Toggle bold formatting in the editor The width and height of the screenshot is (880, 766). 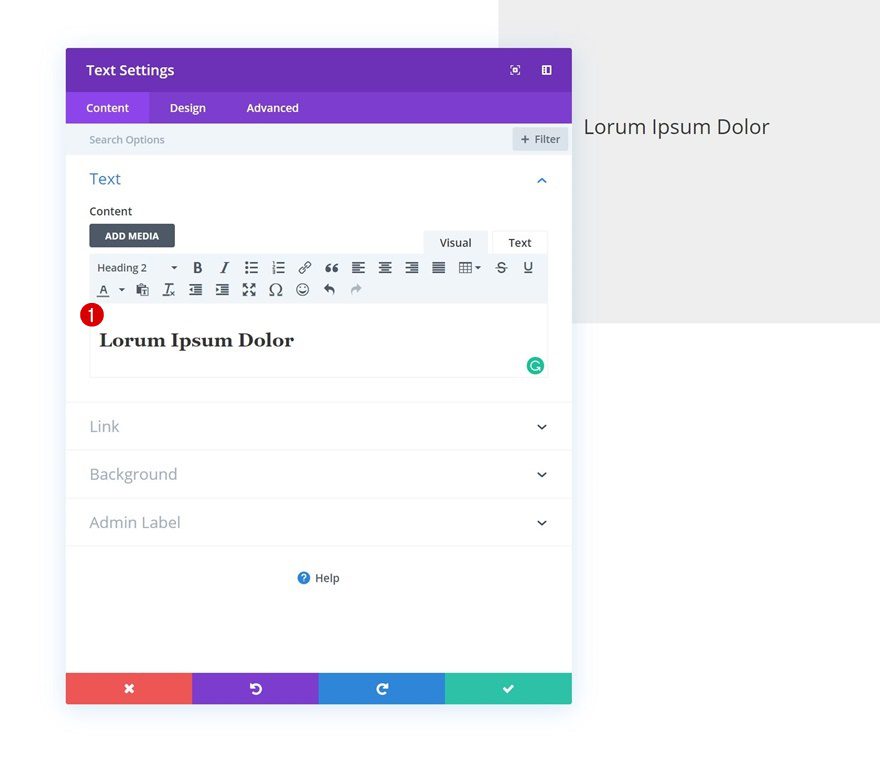[x=197, y=267]
